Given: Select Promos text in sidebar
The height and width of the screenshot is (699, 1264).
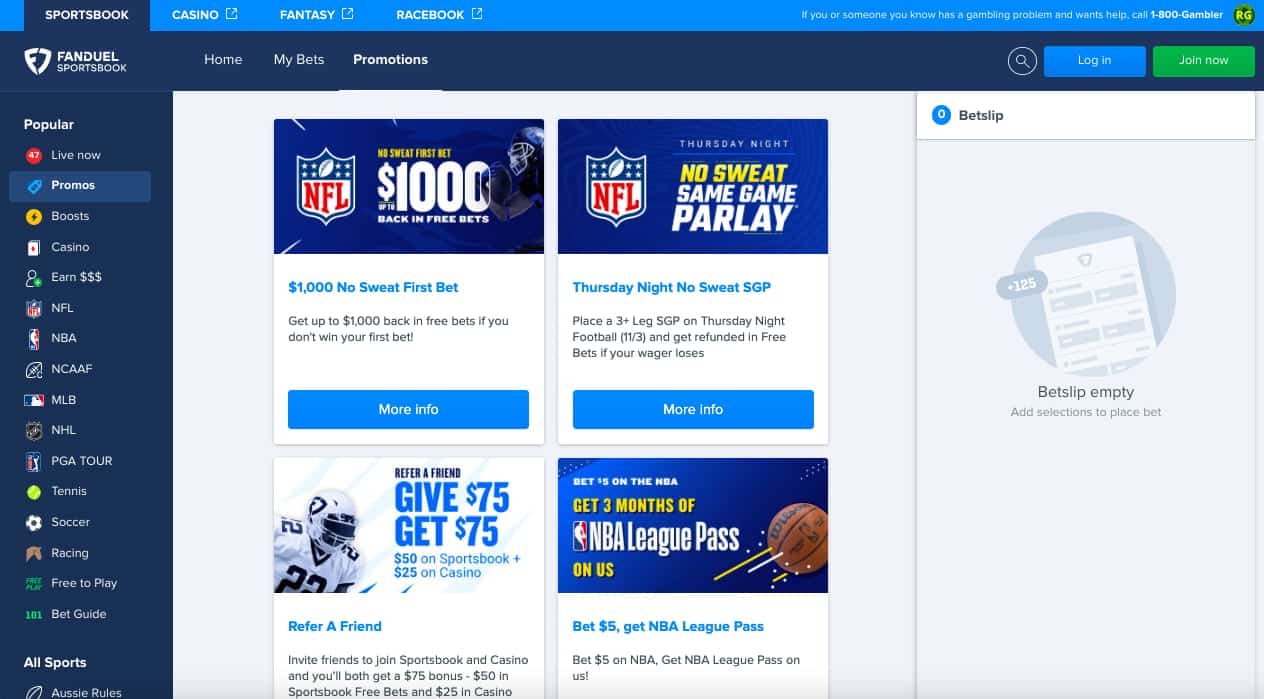Looking at the screenshot, I should point(73,185).
